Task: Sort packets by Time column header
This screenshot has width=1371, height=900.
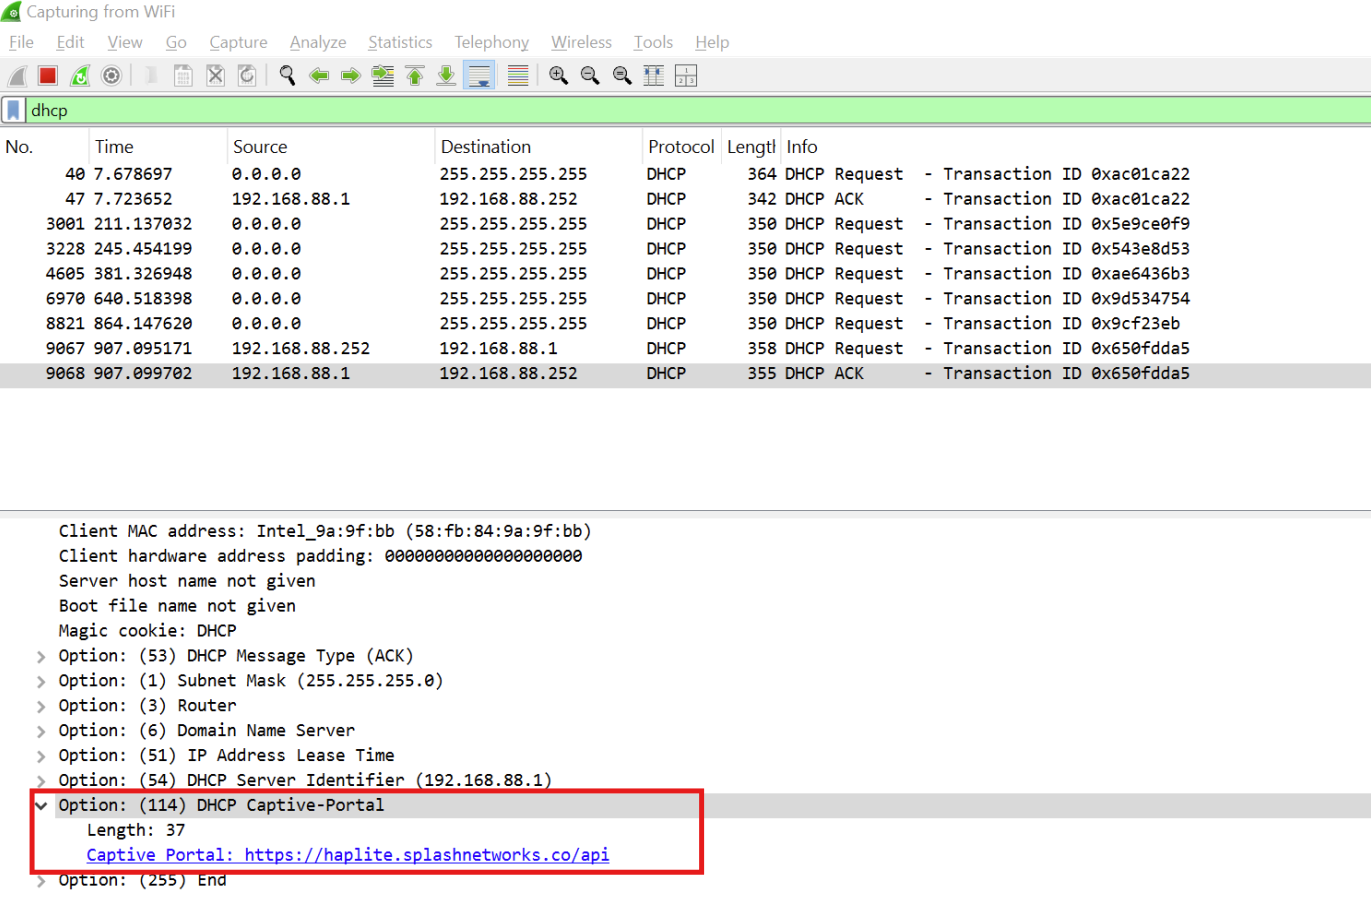Action: point(158,147)
